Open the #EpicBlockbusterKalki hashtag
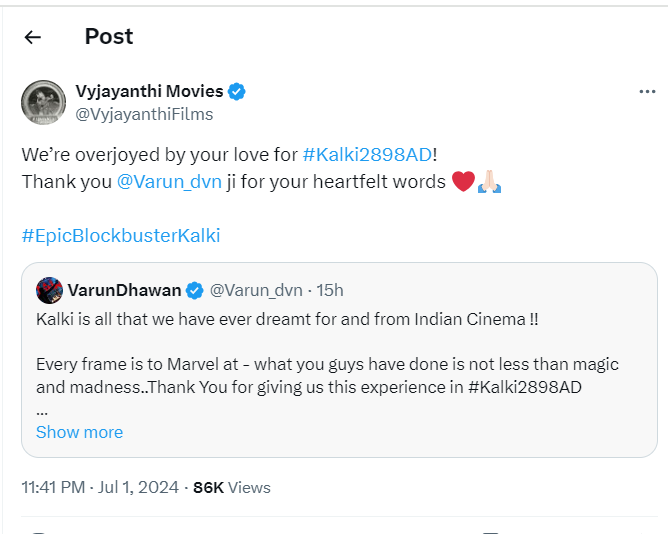The width and height of the screenshot is (668, 534). [x=121, y=236]
